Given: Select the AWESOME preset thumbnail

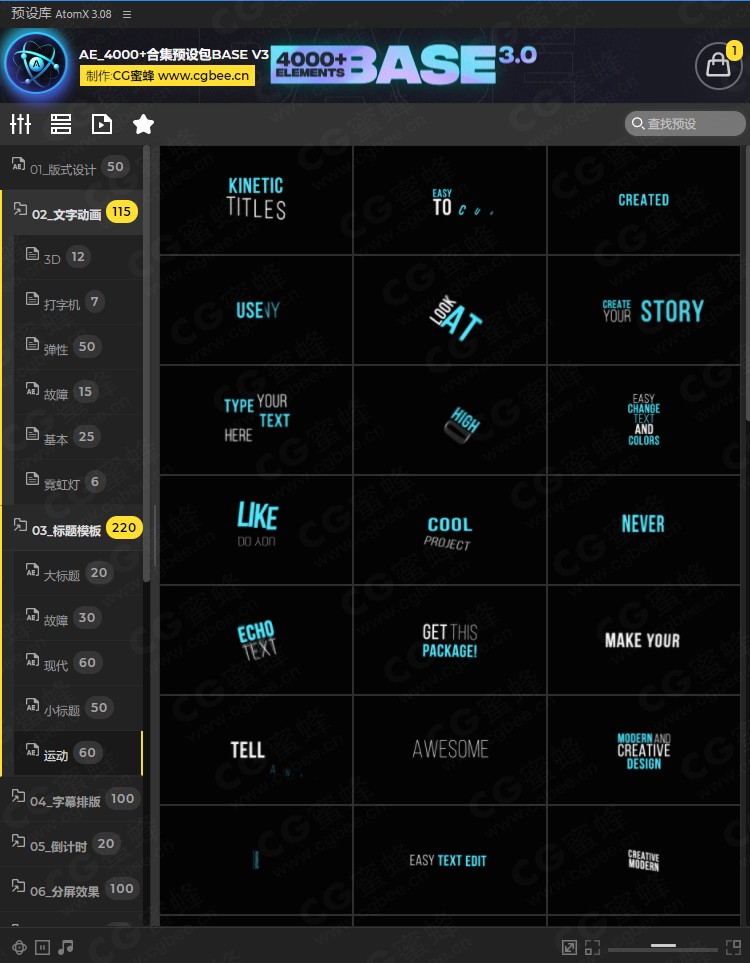Looking at the screenshot, I should click(450, 750).
